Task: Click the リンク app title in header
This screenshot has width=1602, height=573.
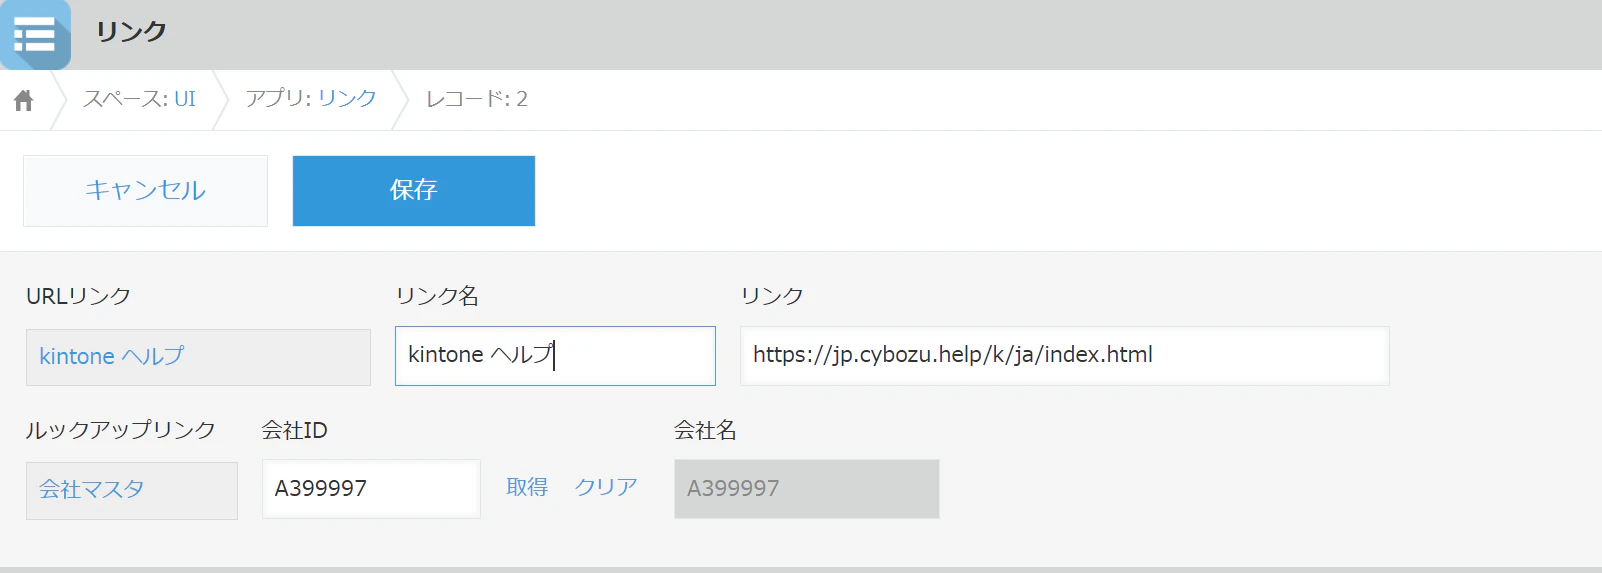Action: tap(131, 32)
